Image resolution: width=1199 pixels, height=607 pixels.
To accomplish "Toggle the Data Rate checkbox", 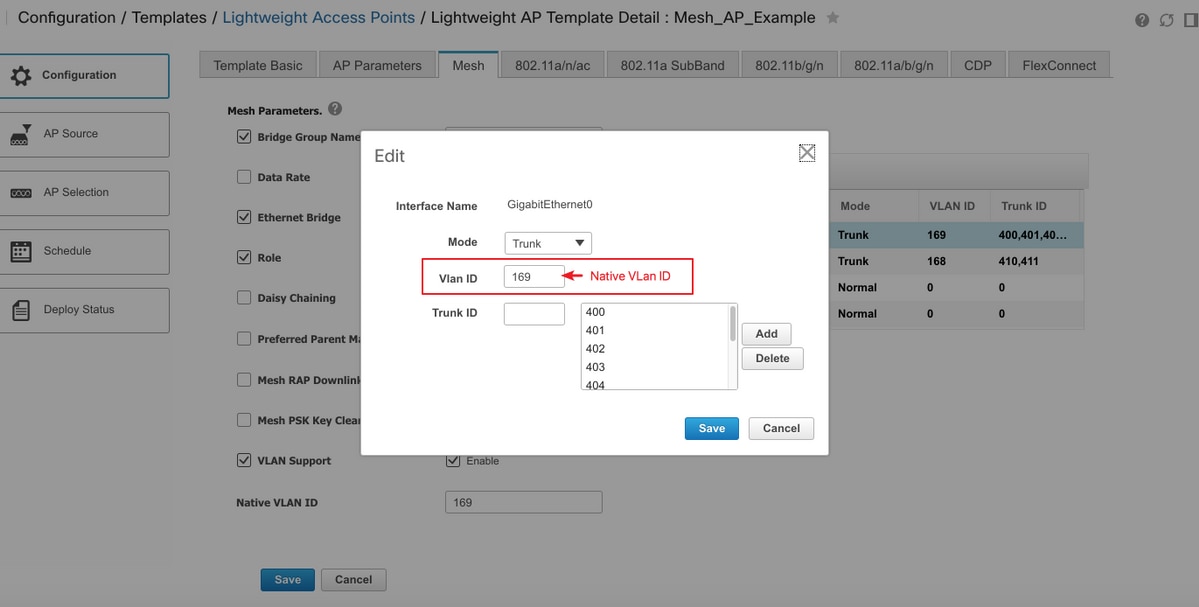I will (244, 177).
